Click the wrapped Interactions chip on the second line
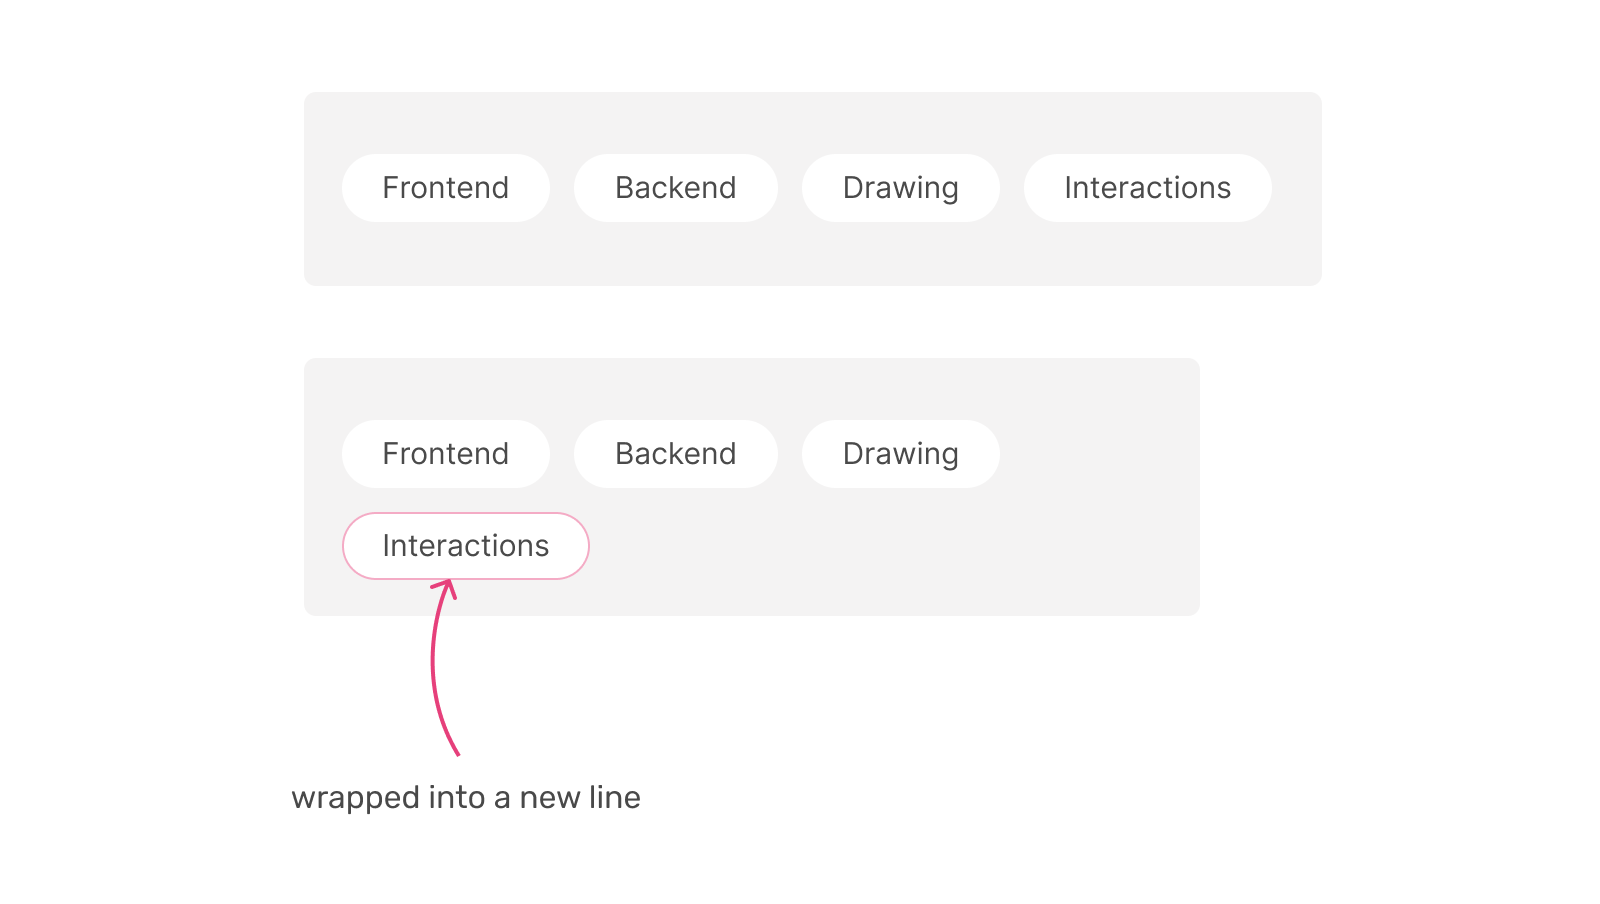This screenshot has height=904, width=1600. click(465, 546)
